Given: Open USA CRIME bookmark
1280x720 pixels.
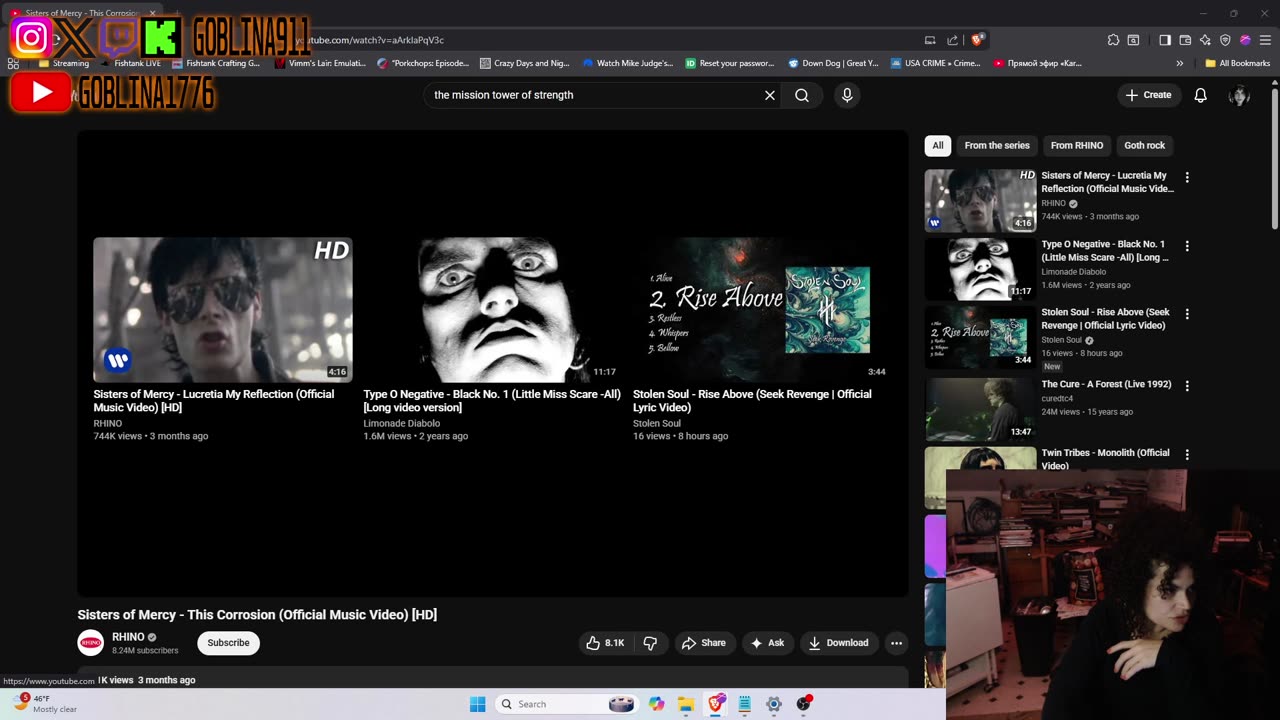Looking at the screenshot, I should coord(936,63).
